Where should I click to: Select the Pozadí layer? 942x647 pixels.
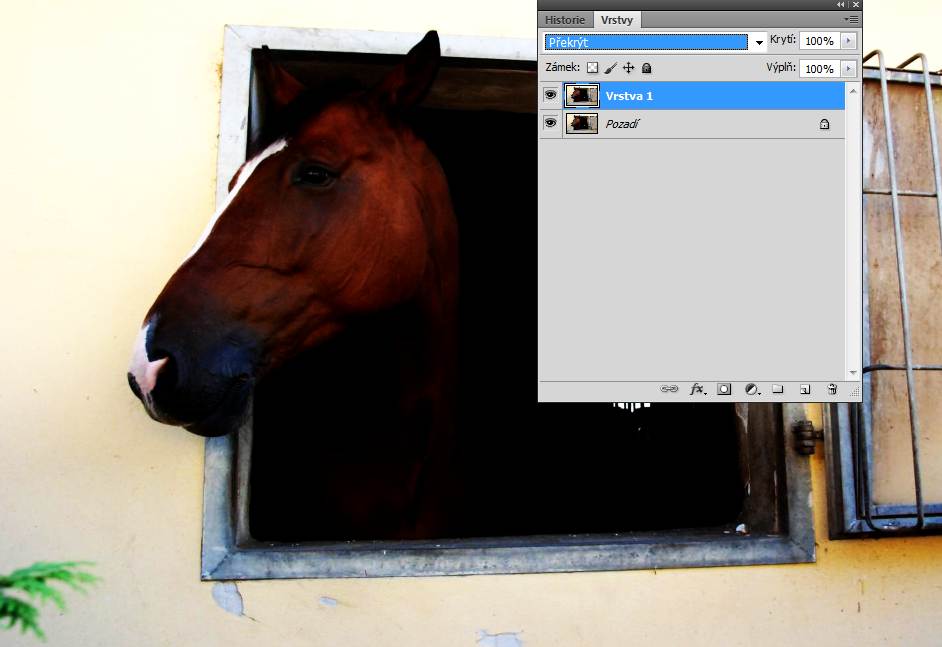[x=700, y=124]
